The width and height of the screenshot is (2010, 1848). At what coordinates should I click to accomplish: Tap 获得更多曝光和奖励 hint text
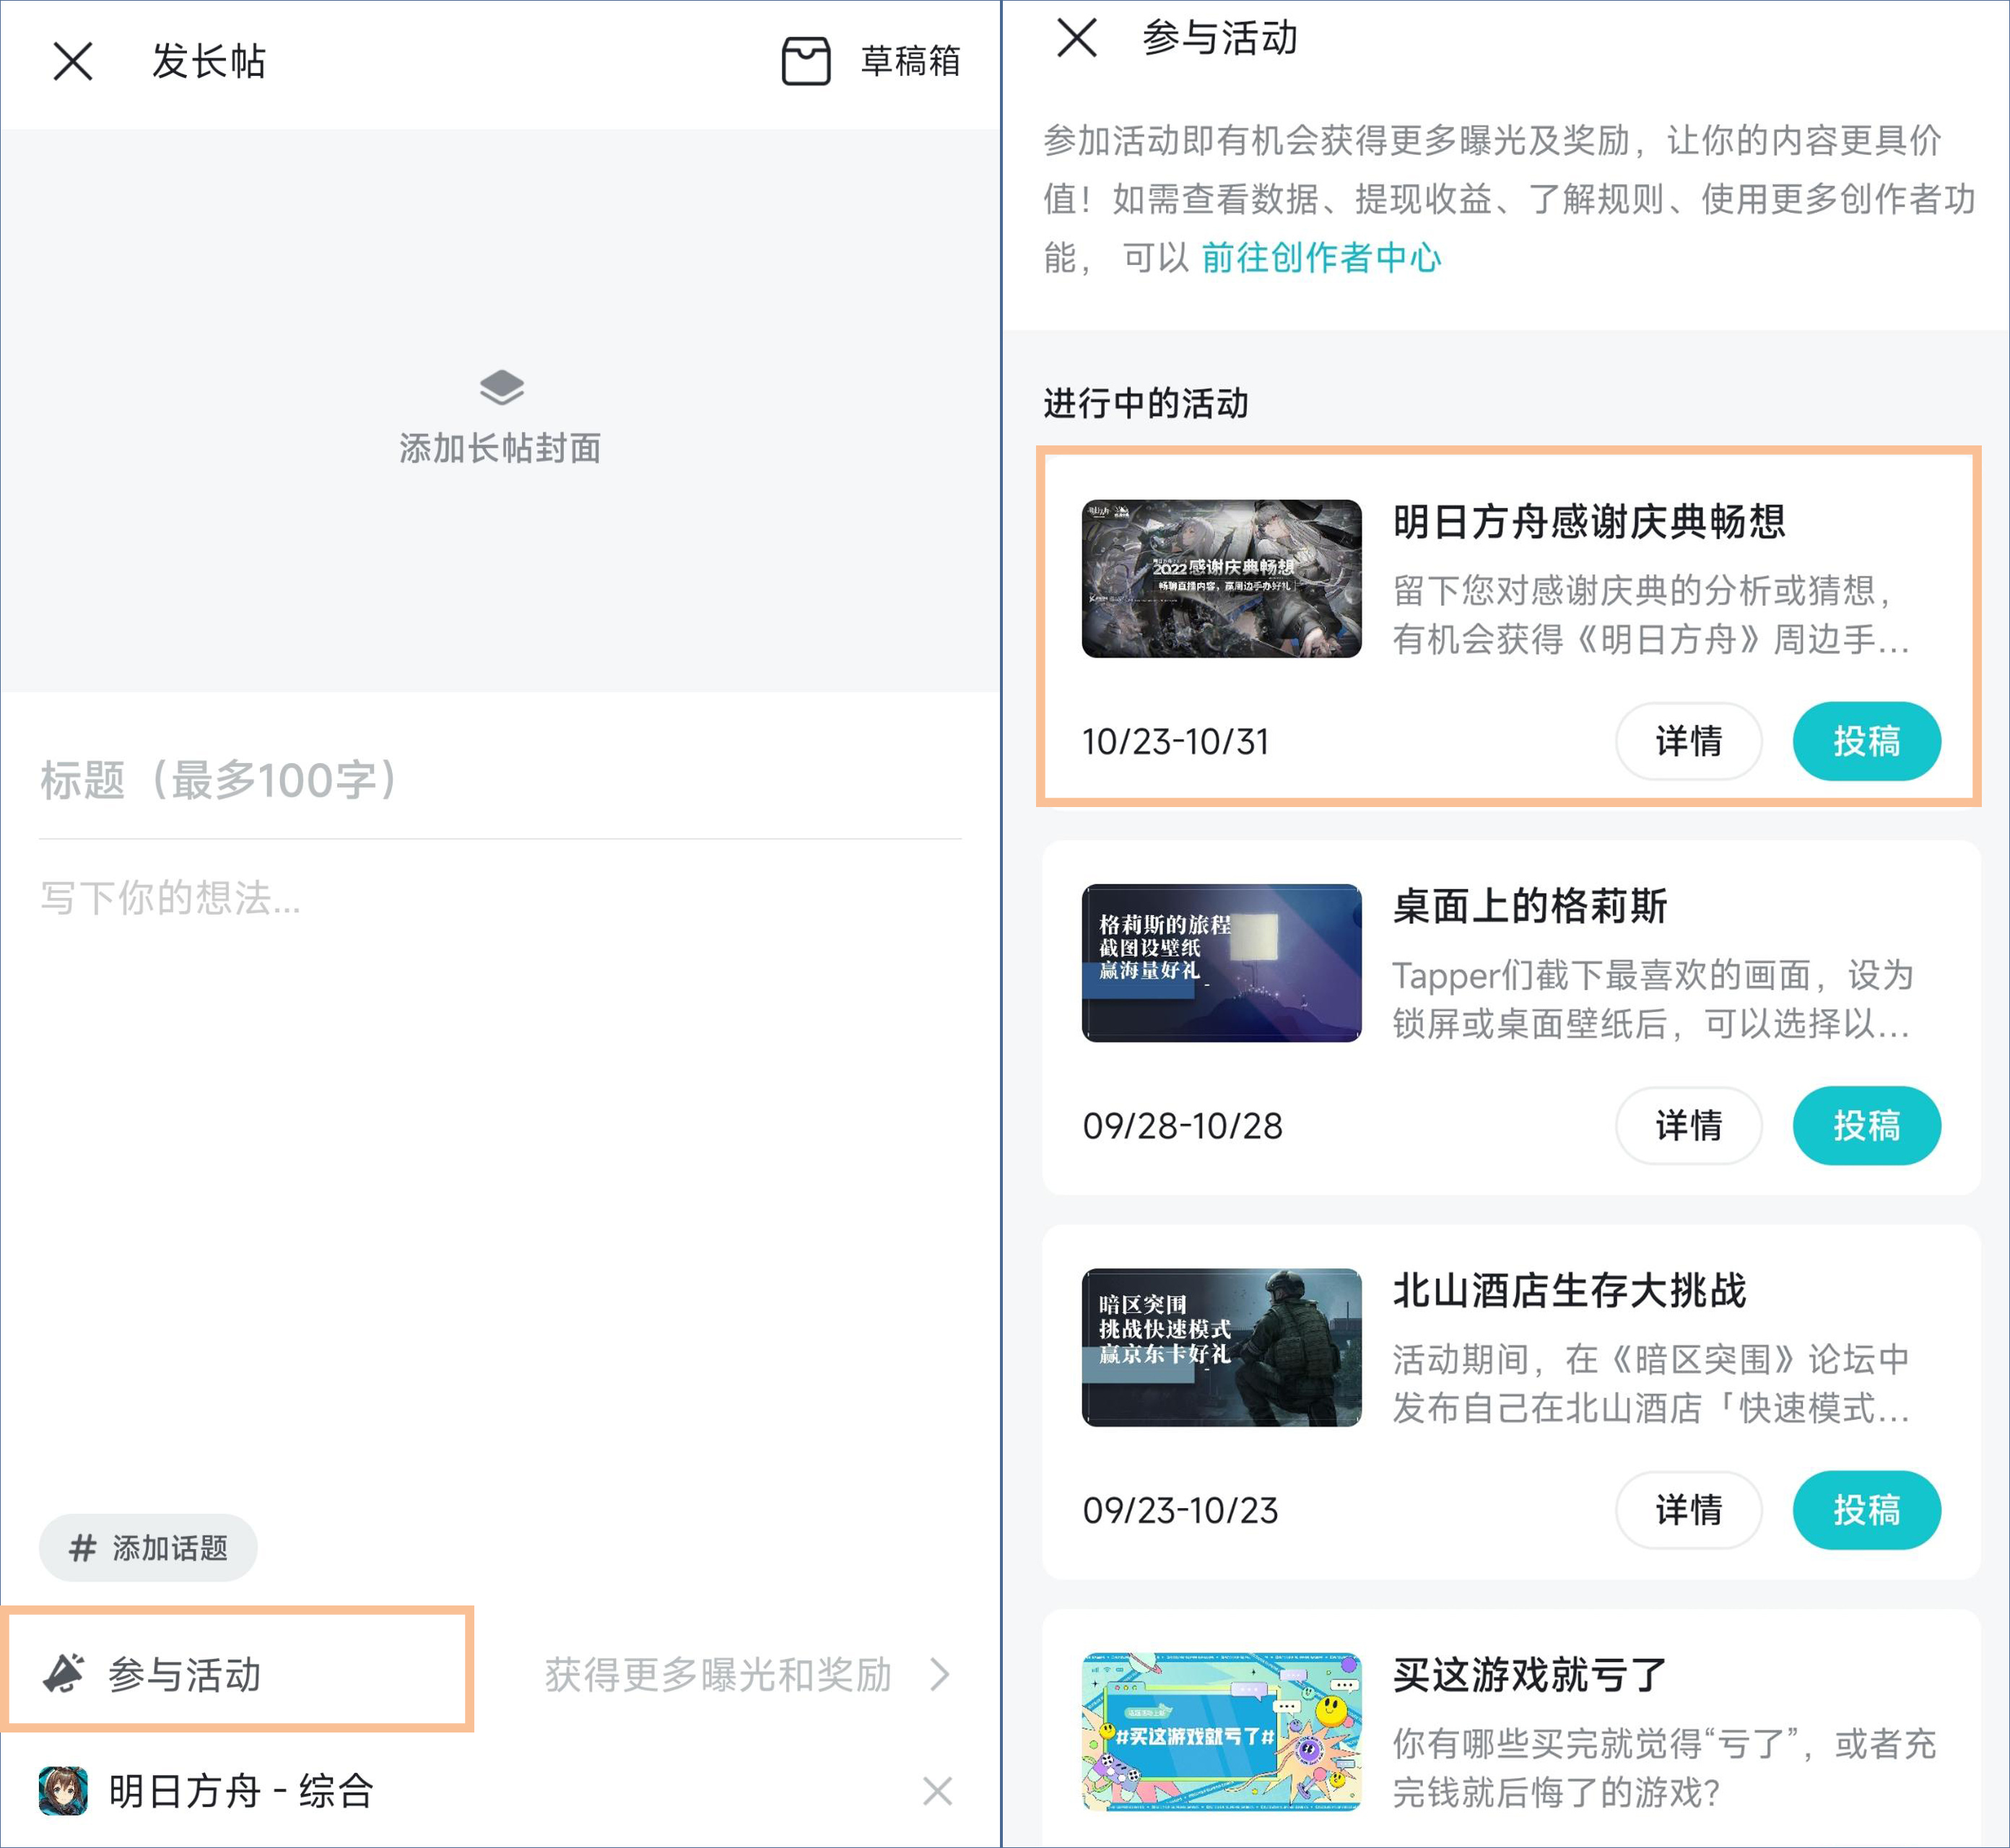[x=718, y=1674]
